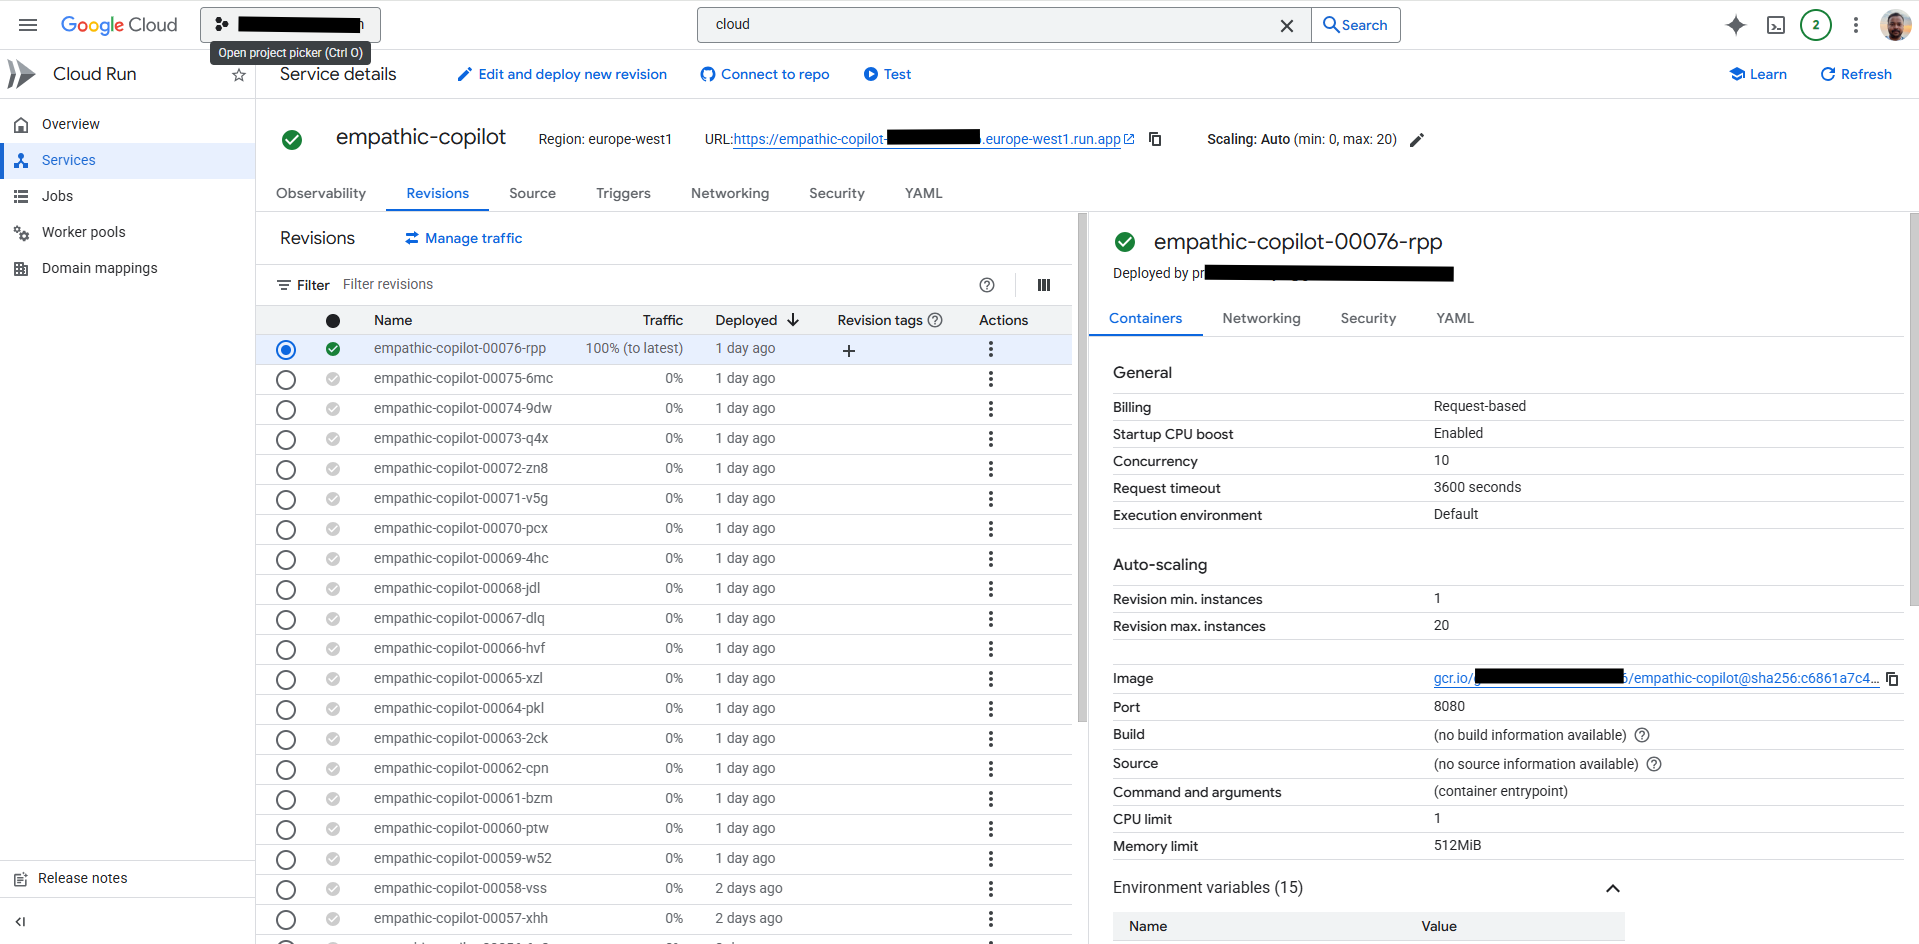The height and width of the screenshot is (944, 1919).
Task: View the service YAML tab
Action: (924, 193)
